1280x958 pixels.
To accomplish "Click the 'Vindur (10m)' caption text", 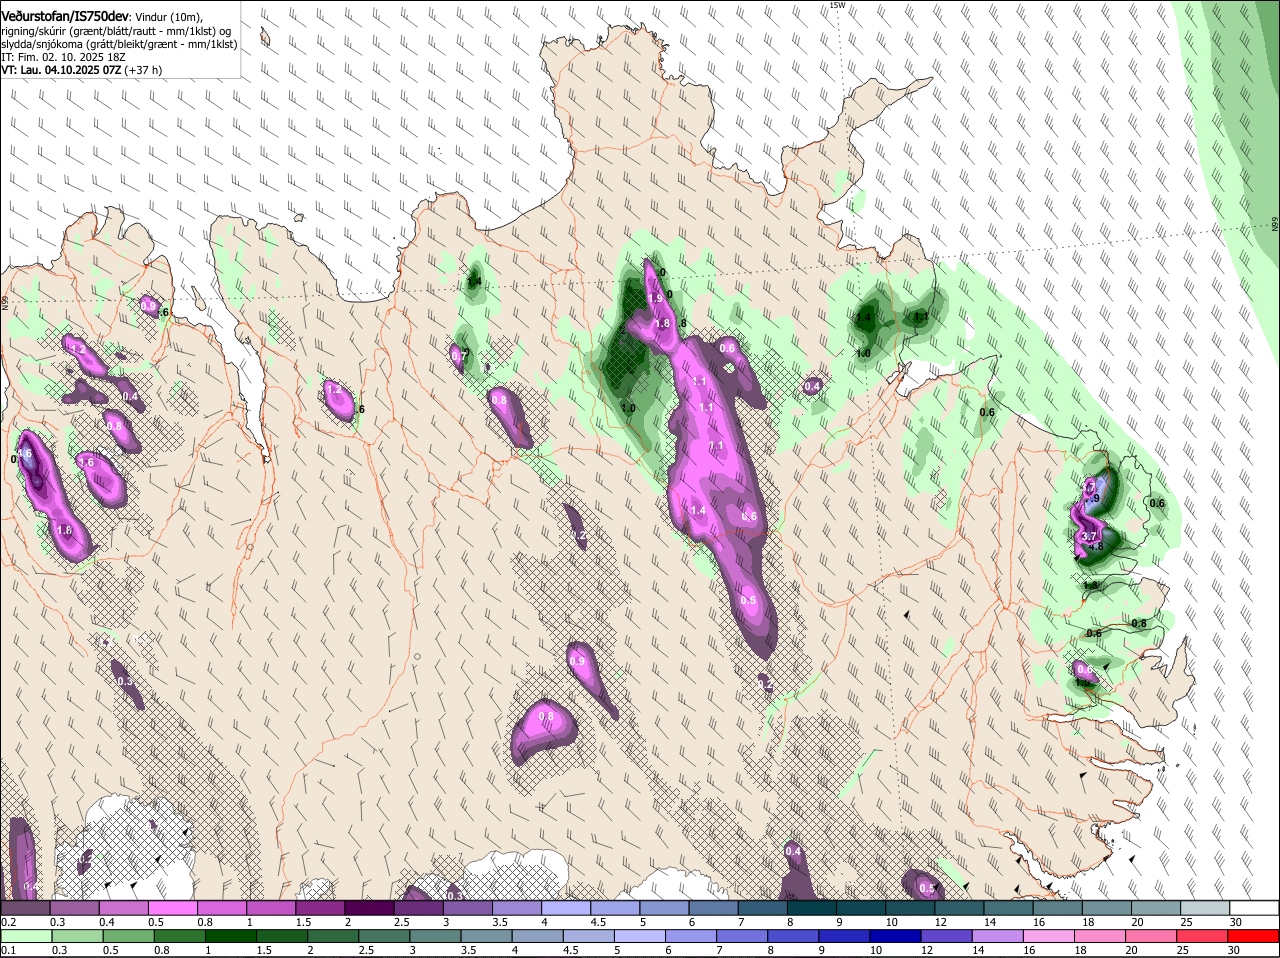I will coord(170,17).
